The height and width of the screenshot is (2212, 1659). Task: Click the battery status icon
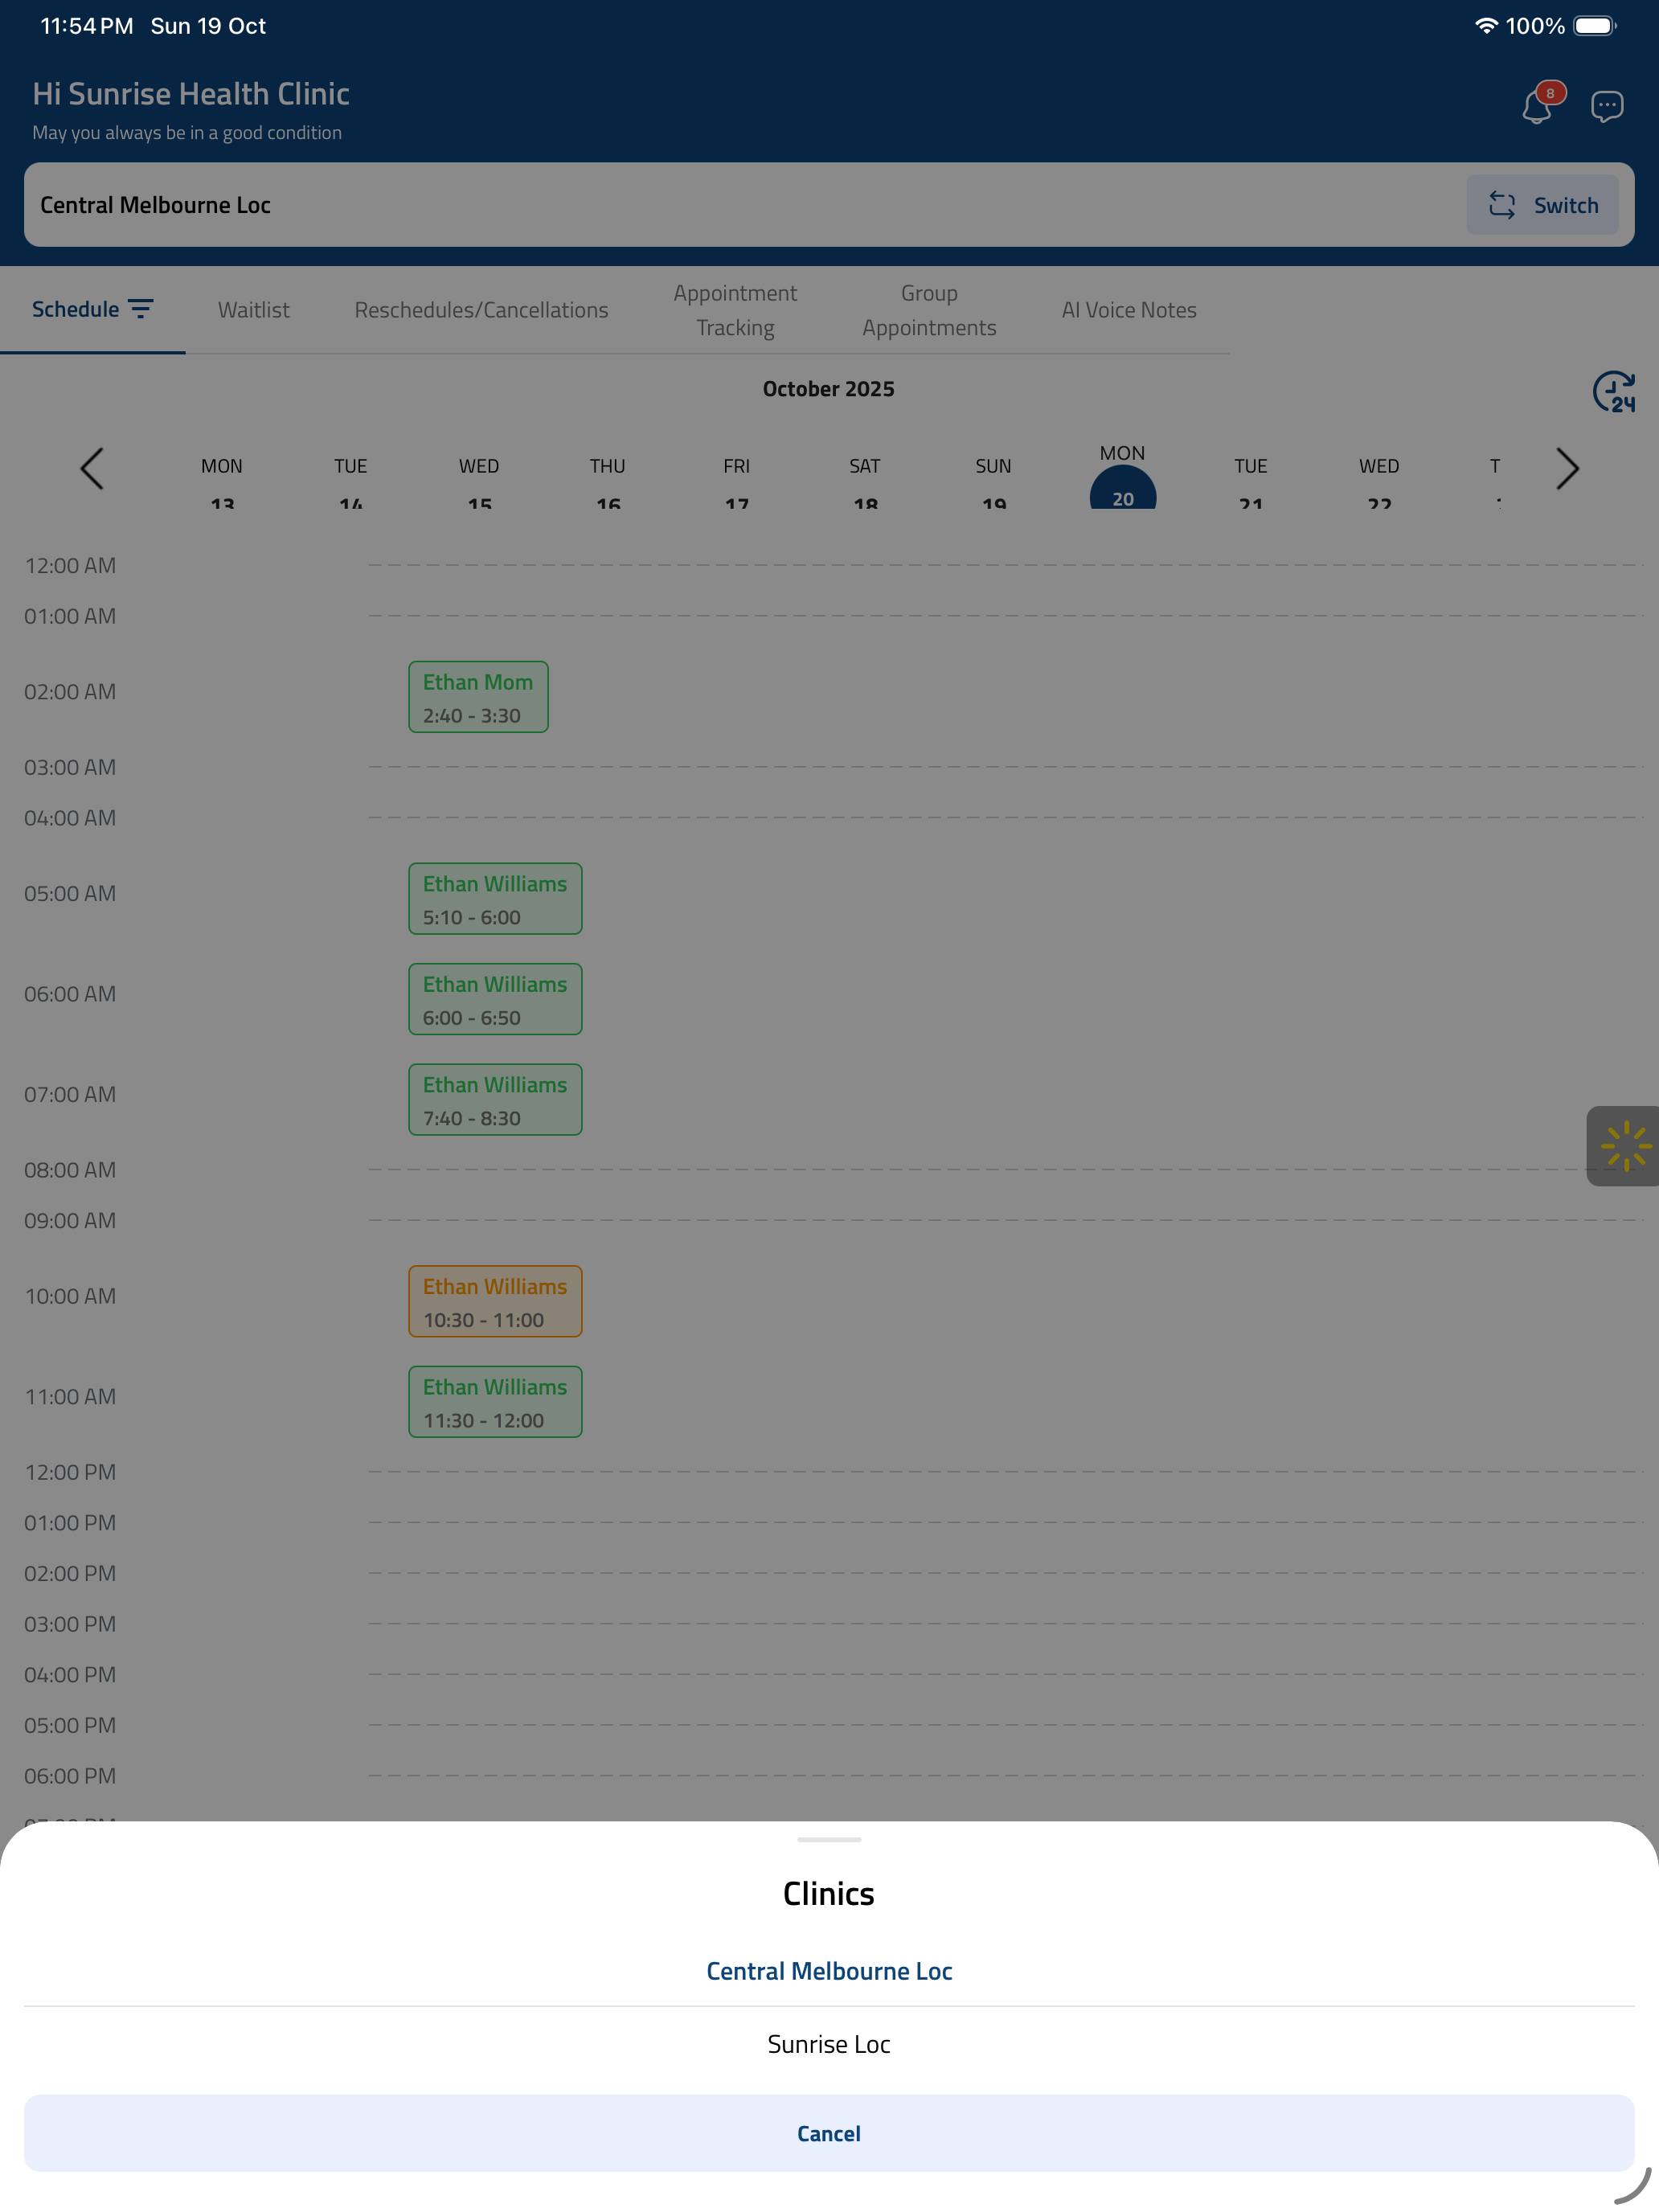(1595, 26)
